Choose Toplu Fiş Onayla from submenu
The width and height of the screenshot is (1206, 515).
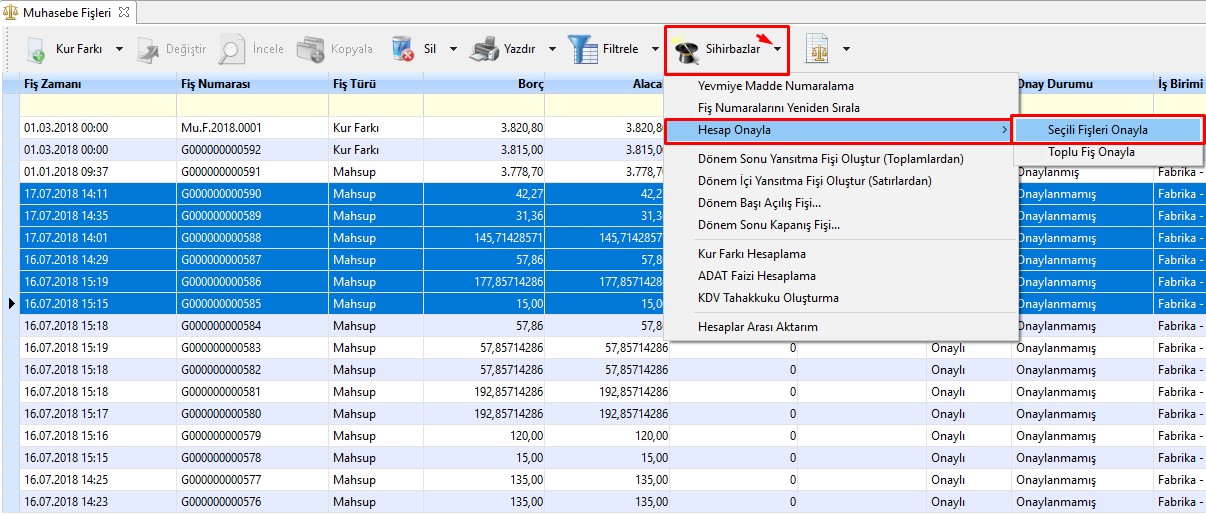click(x=1091, y=153)
